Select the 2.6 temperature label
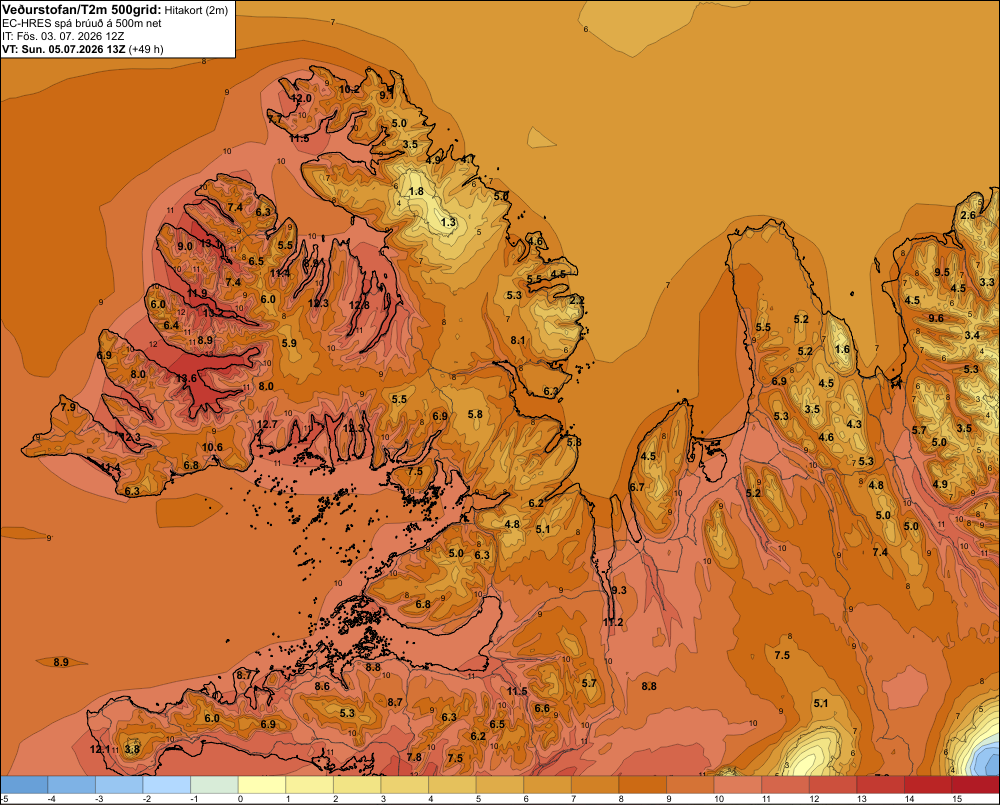 [x=968, y=215]
